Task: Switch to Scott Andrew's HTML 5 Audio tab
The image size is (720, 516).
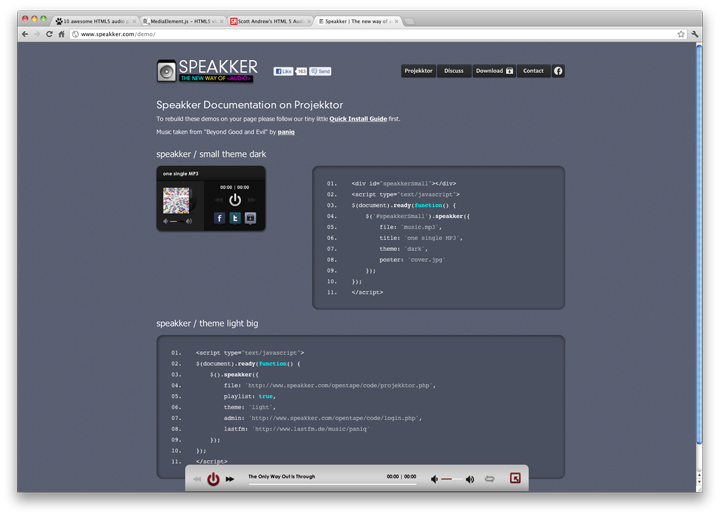Action: click(270, 21)
